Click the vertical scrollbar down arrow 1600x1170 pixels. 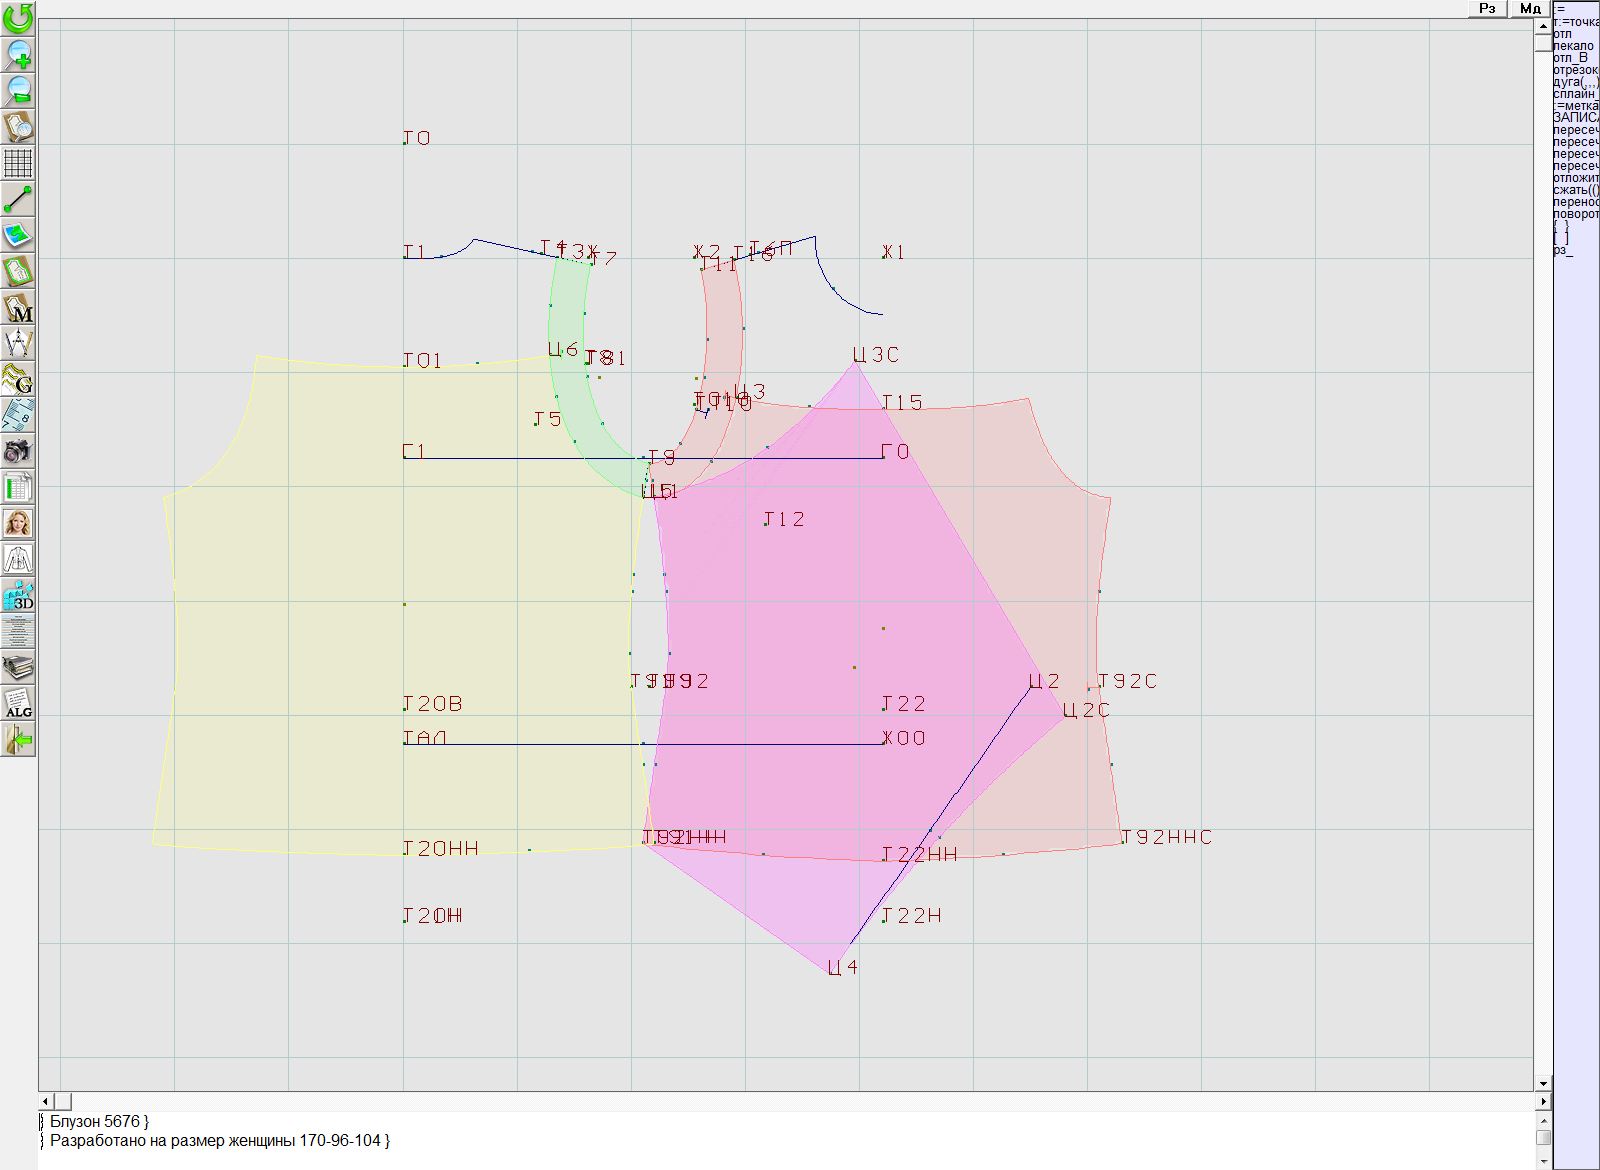pos(1543,1083)
